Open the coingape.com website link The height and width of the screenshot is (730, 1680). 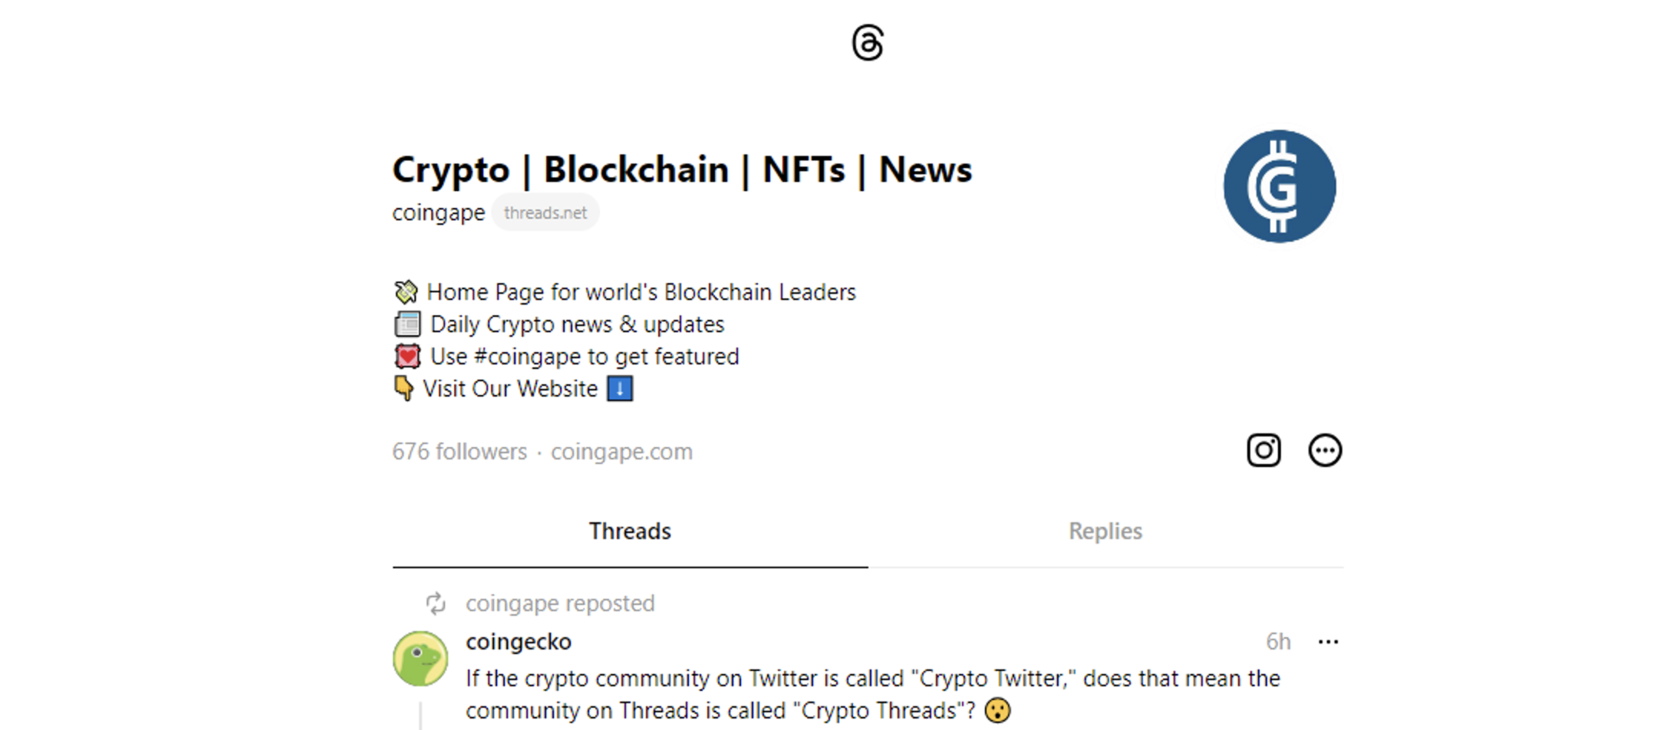pos(621,451)
